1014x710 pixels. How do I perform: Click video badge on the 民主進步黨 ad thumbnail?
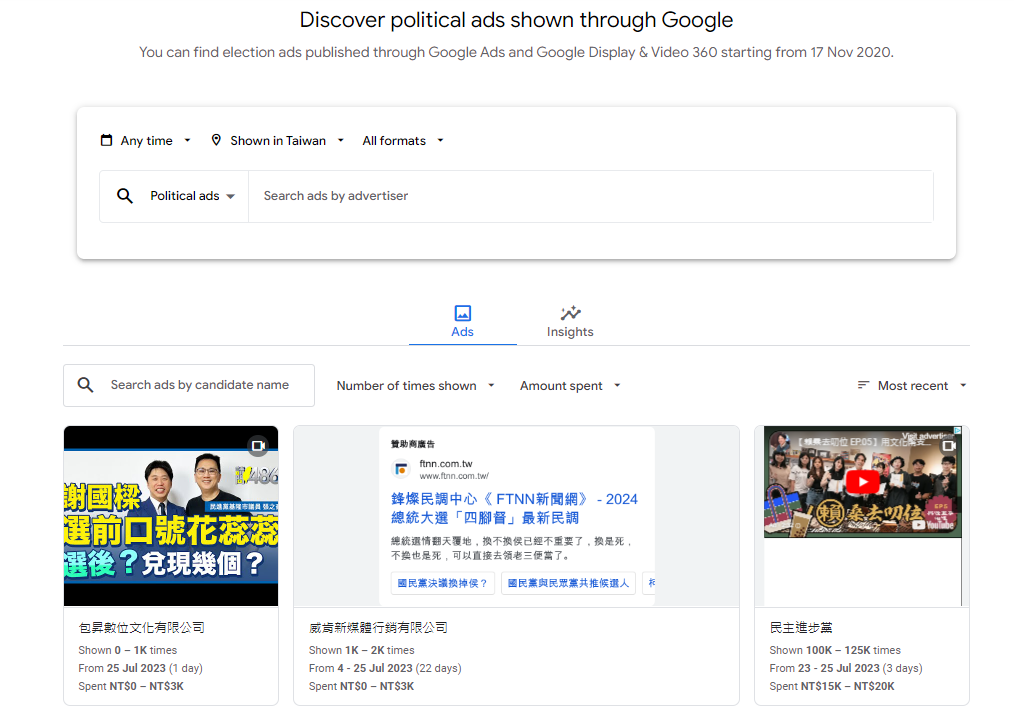(x=949, y=446)
